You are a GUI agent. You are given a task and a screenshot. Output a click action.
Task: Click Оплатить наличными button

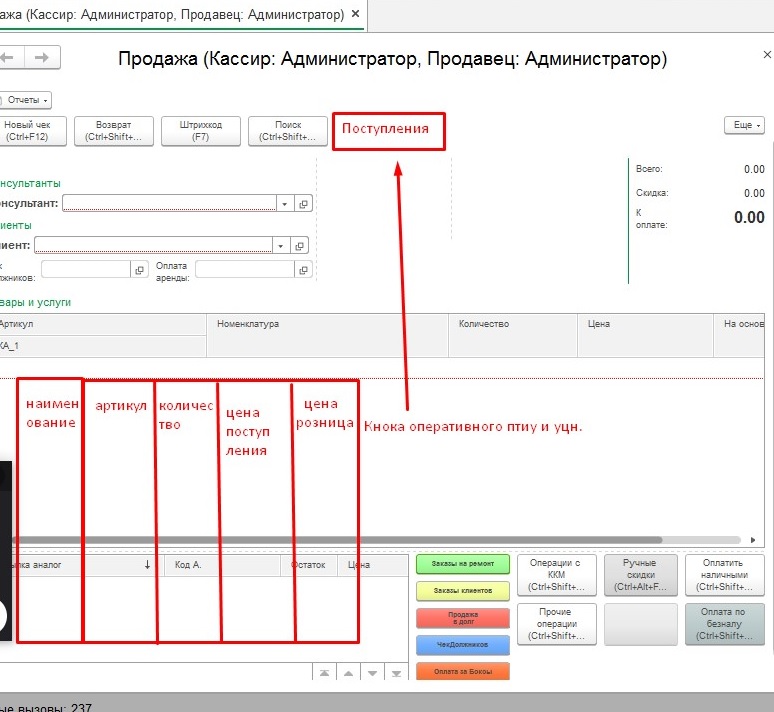point(725,575)
